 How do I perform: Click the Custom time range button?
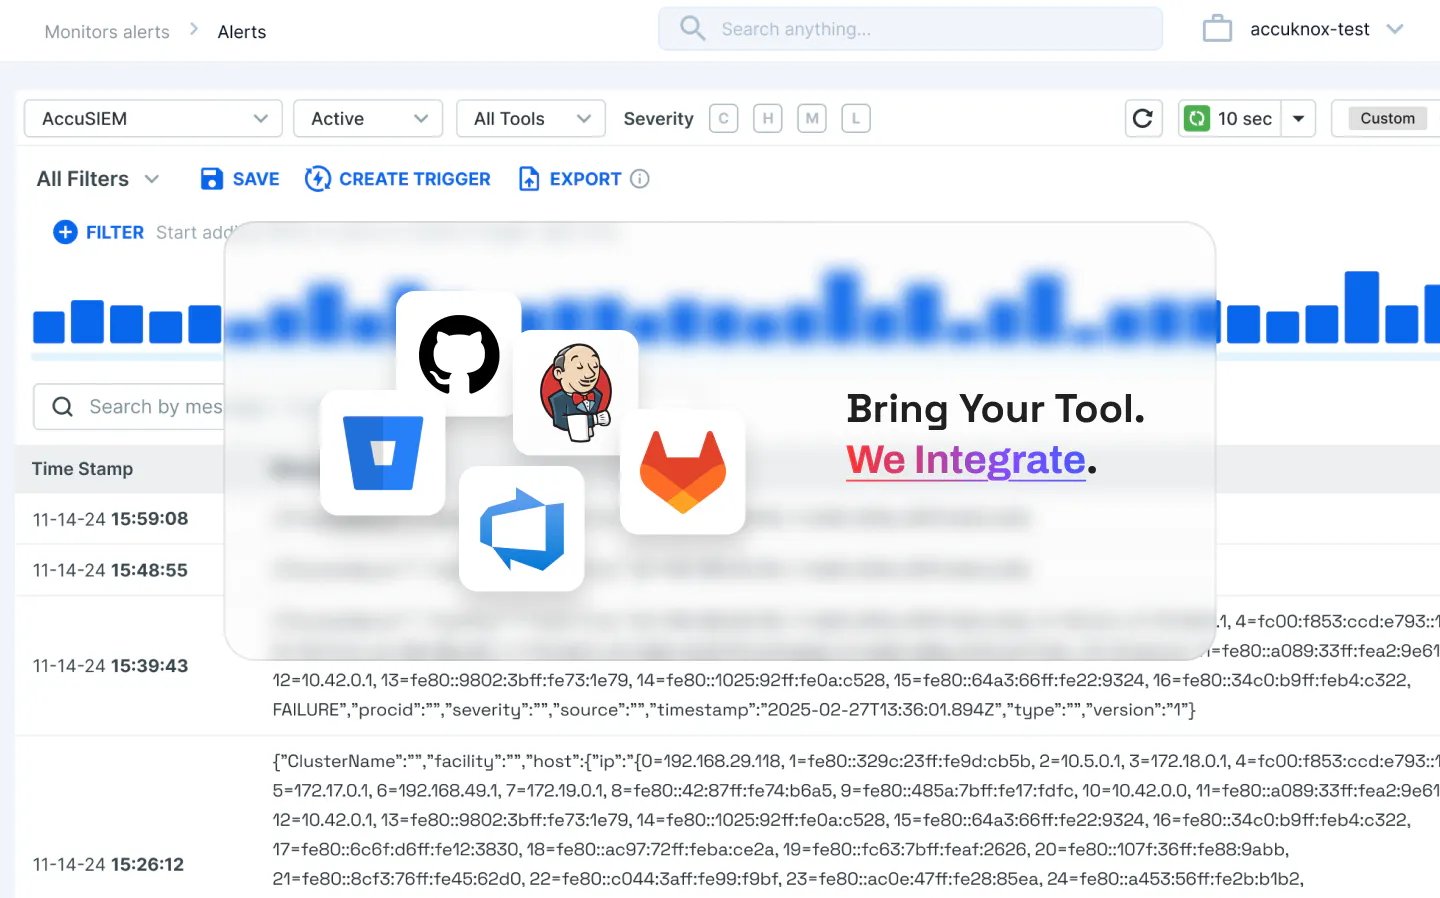click(1387, 118)
